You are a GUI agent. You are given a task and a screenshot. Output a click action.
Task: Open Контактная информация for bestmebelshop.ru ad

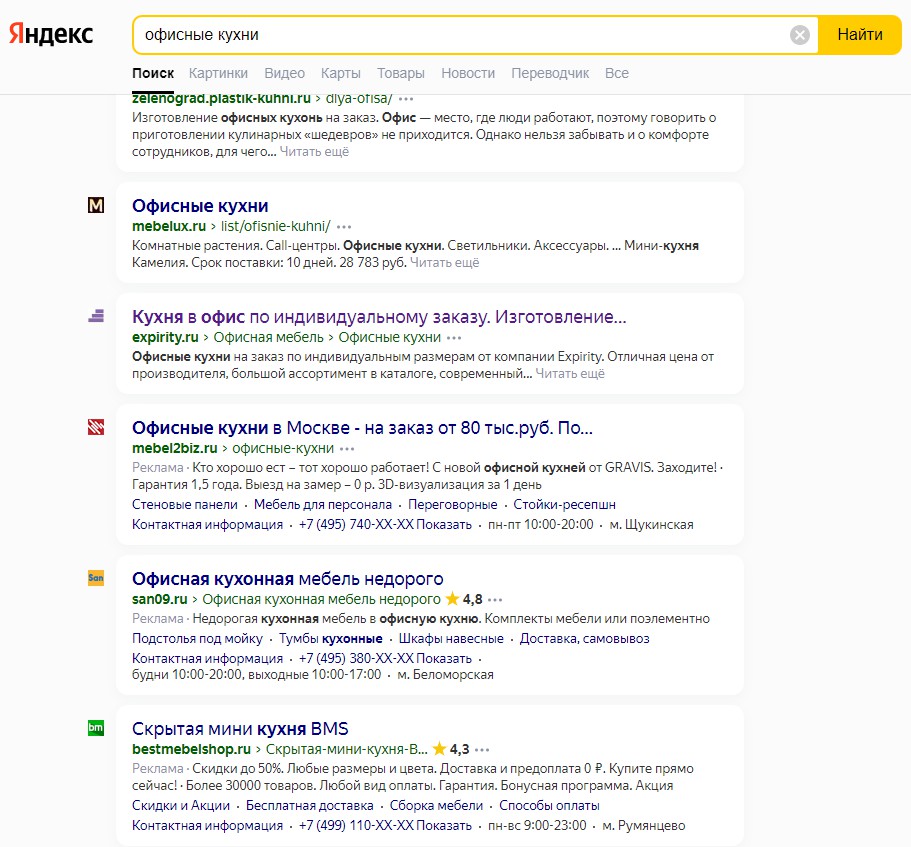coord(207,826)
